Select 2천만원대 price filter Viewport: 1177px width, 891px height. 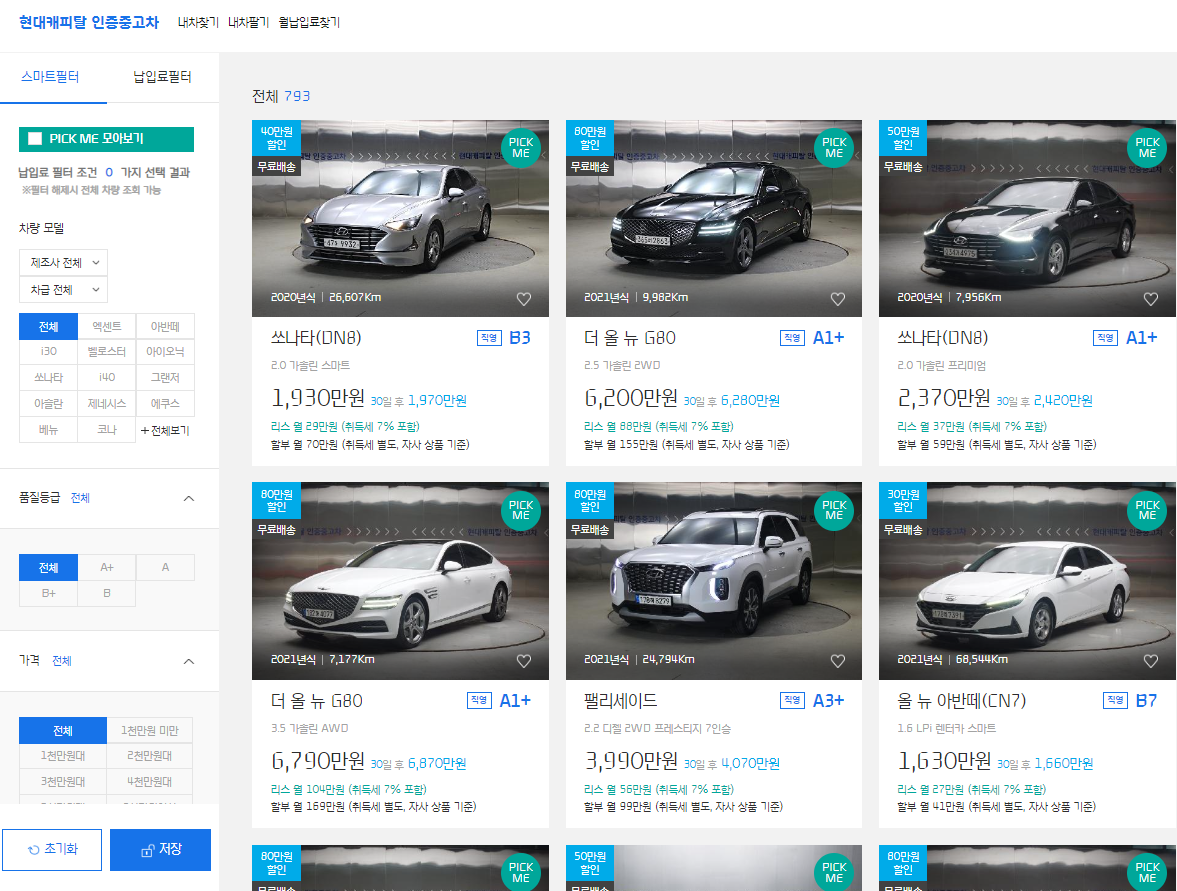click(x=149, y=756)
